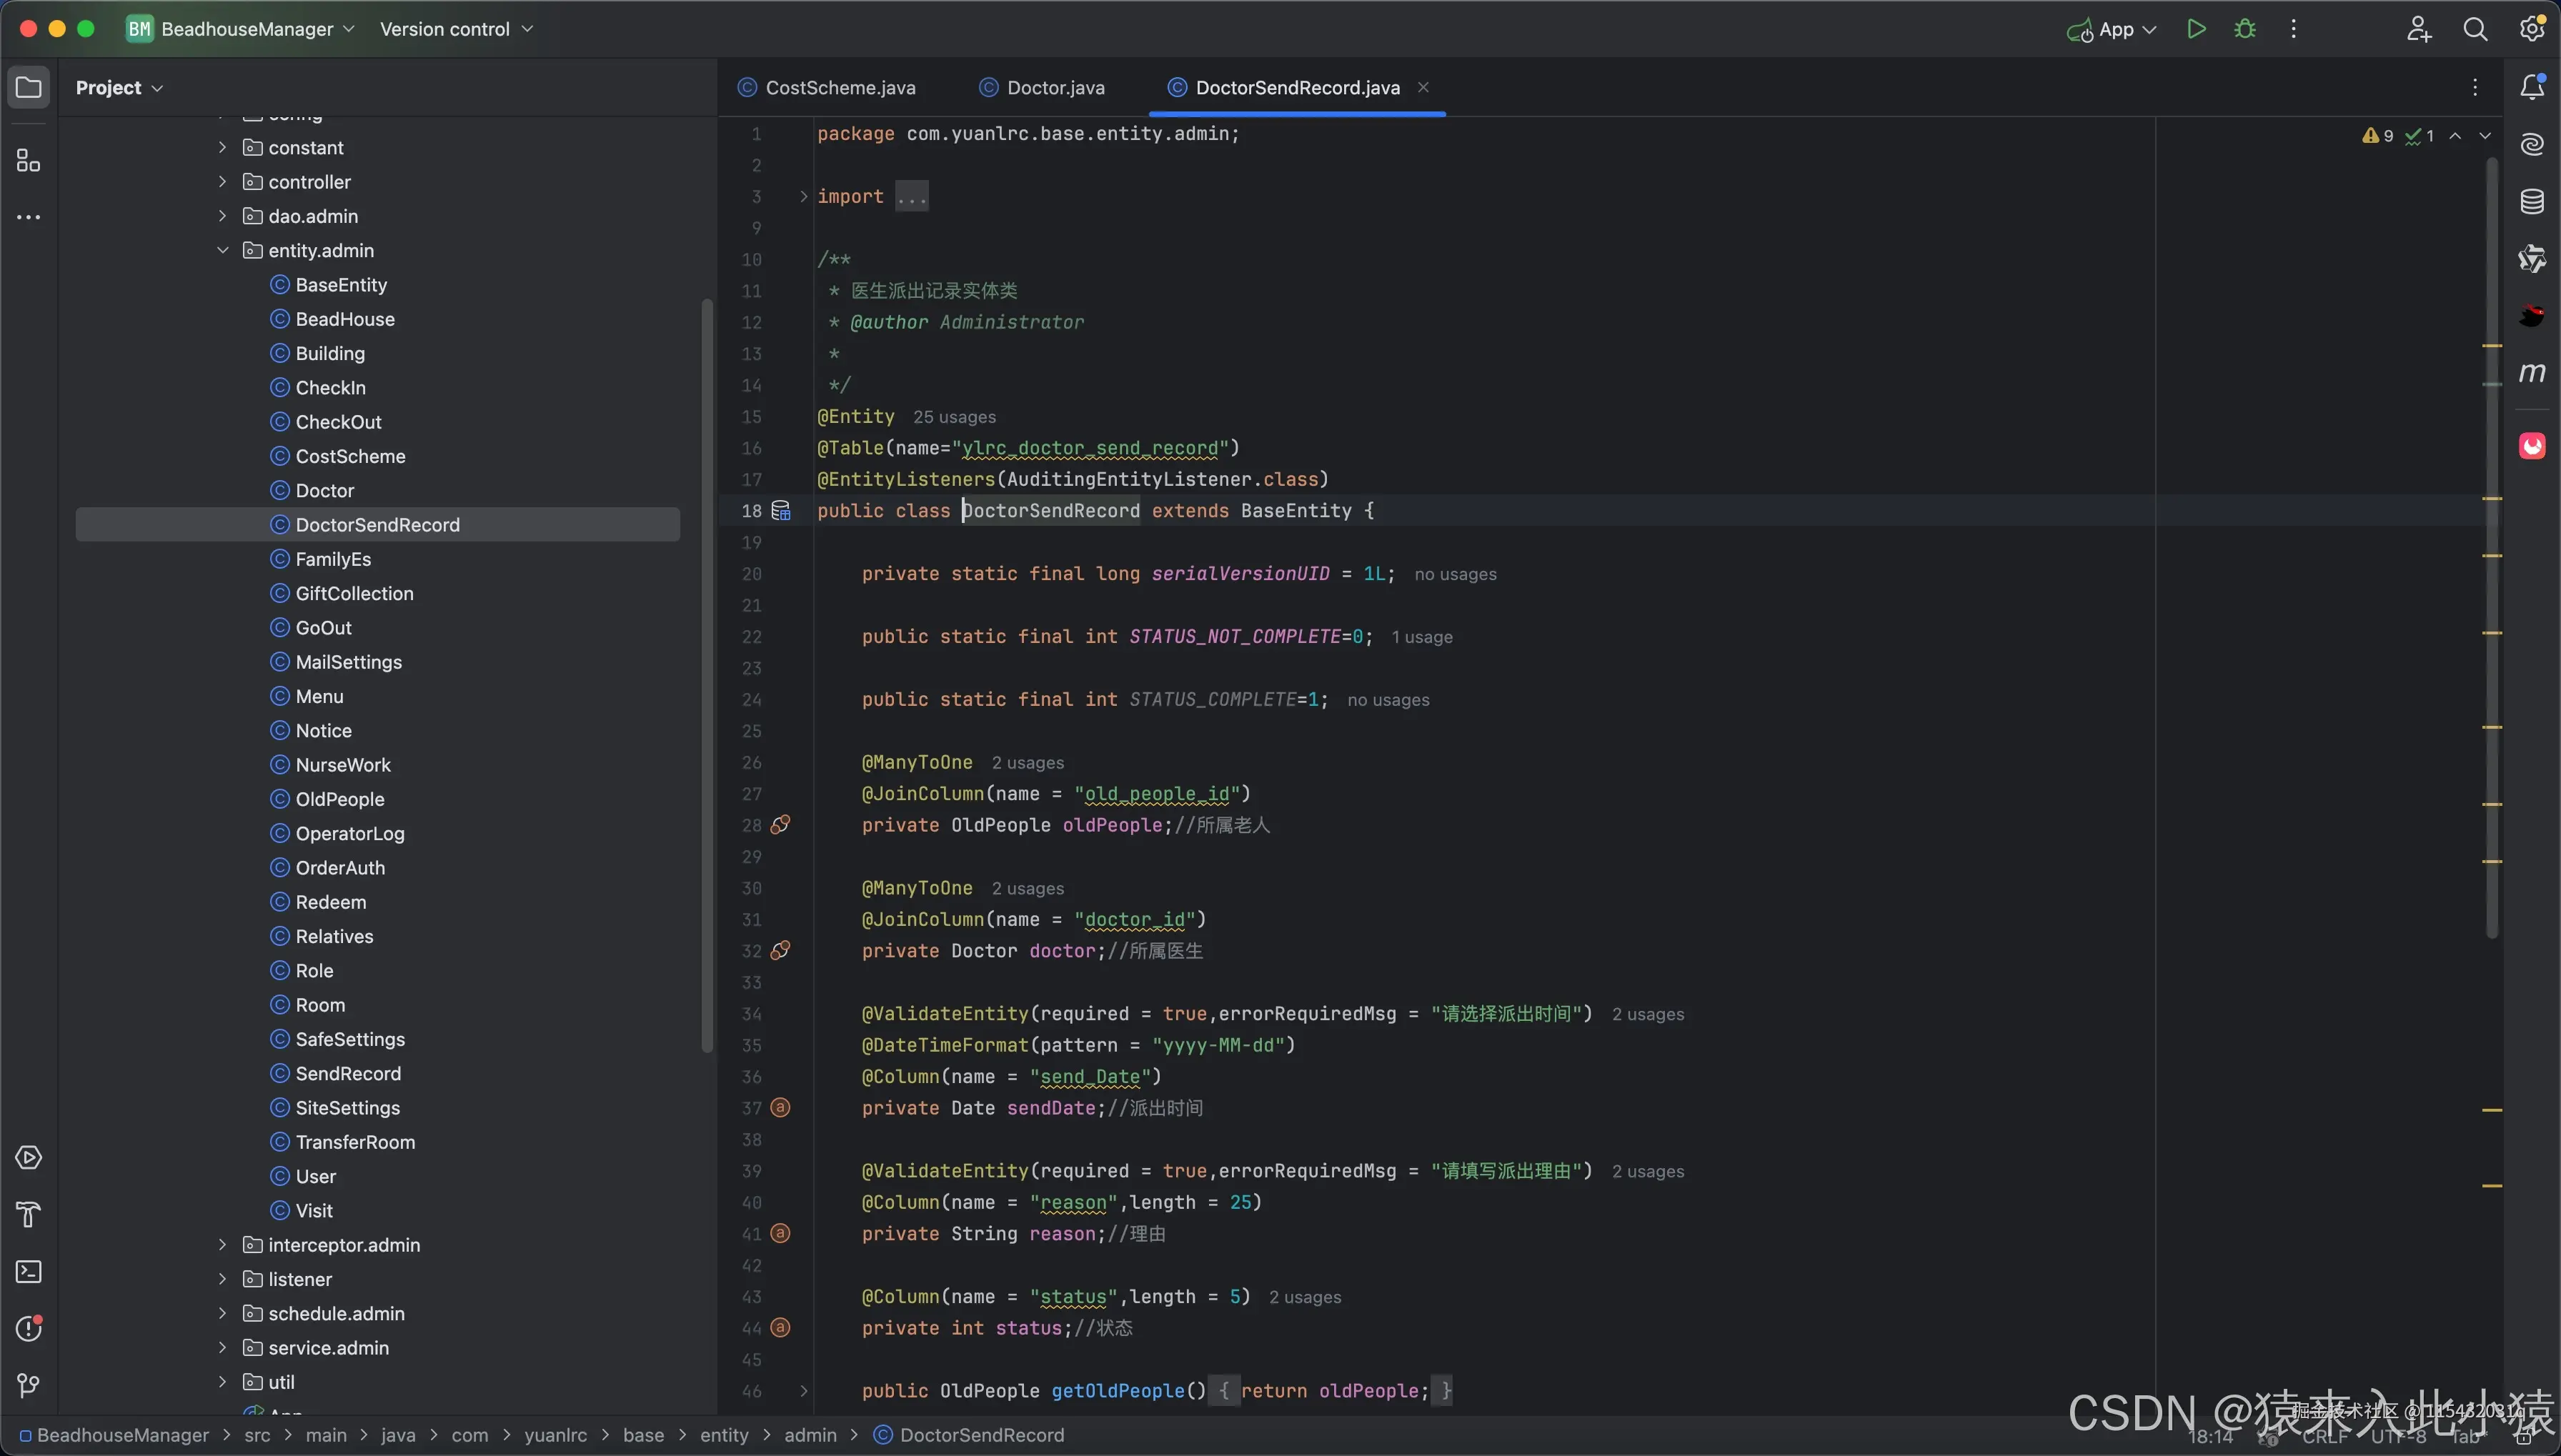Screen dimensions: 2561x1456
Task: Open the Maven tool window
Action: [2531, 373]
